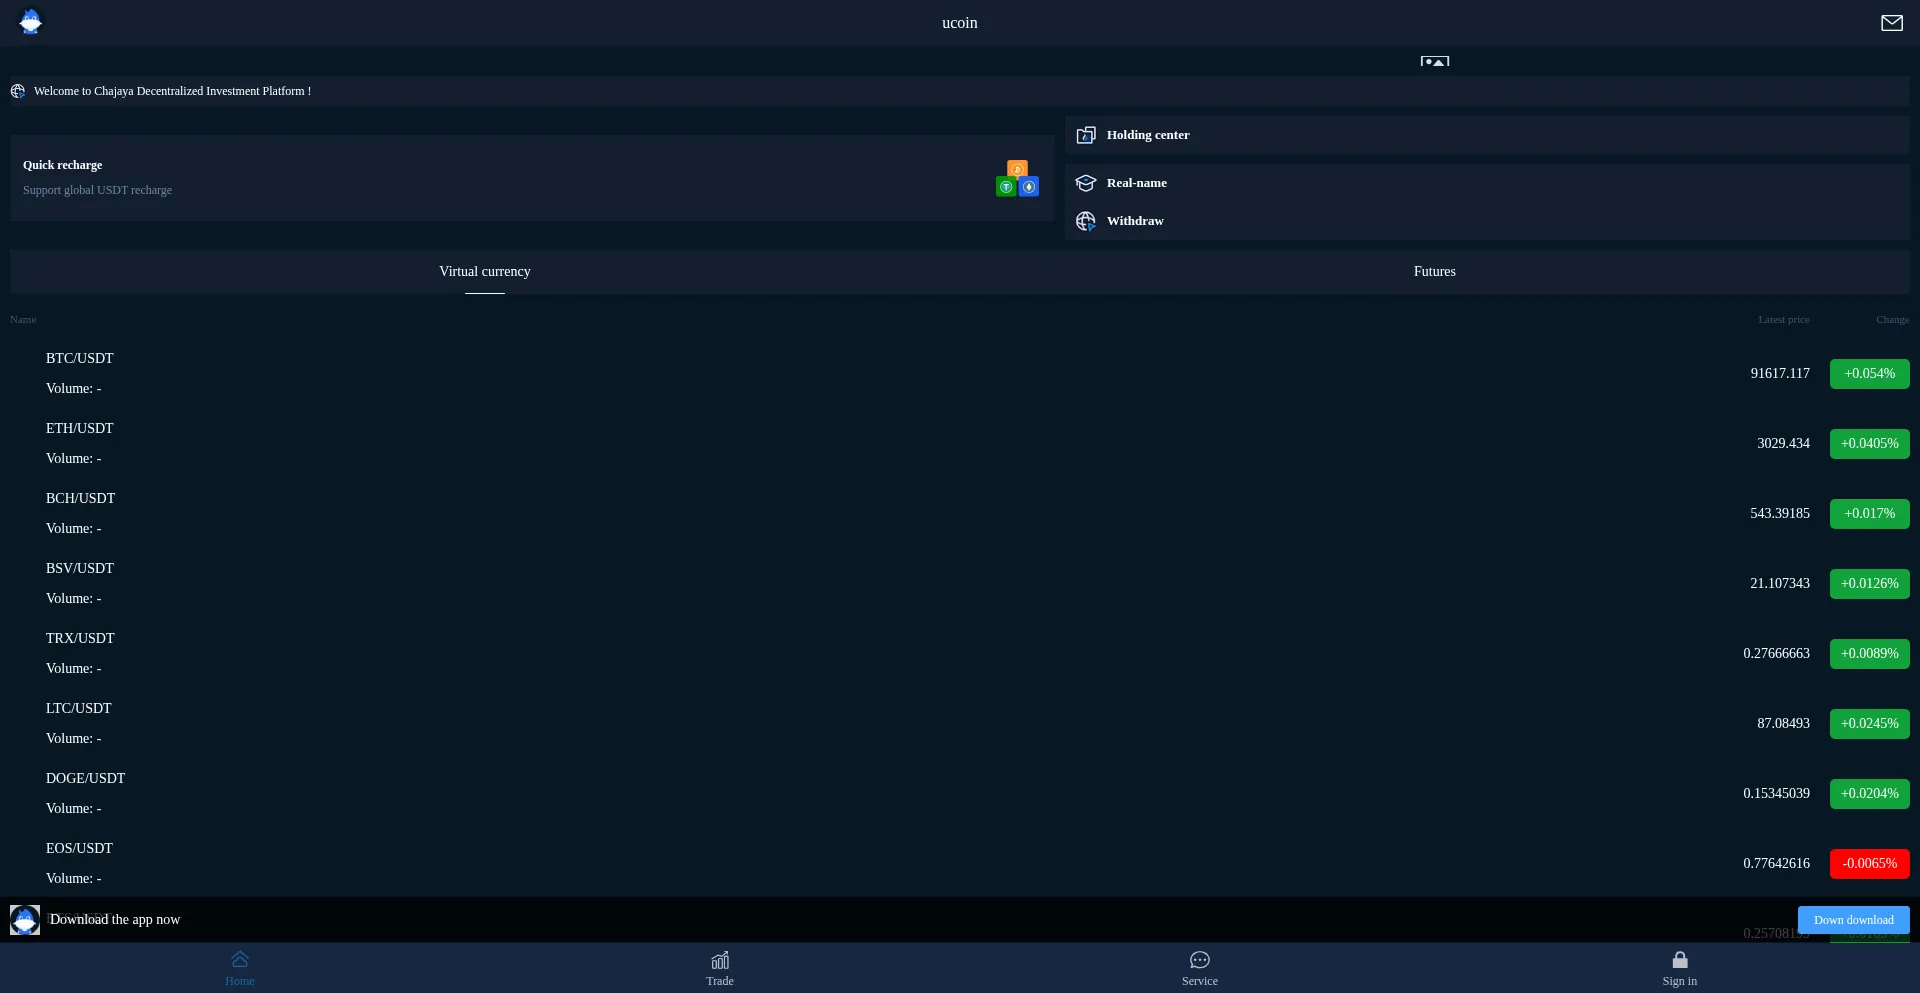Viewport: 1920px width, 993px height.
Task: Go to Home in bottom navigation
Action: point(240,967)
